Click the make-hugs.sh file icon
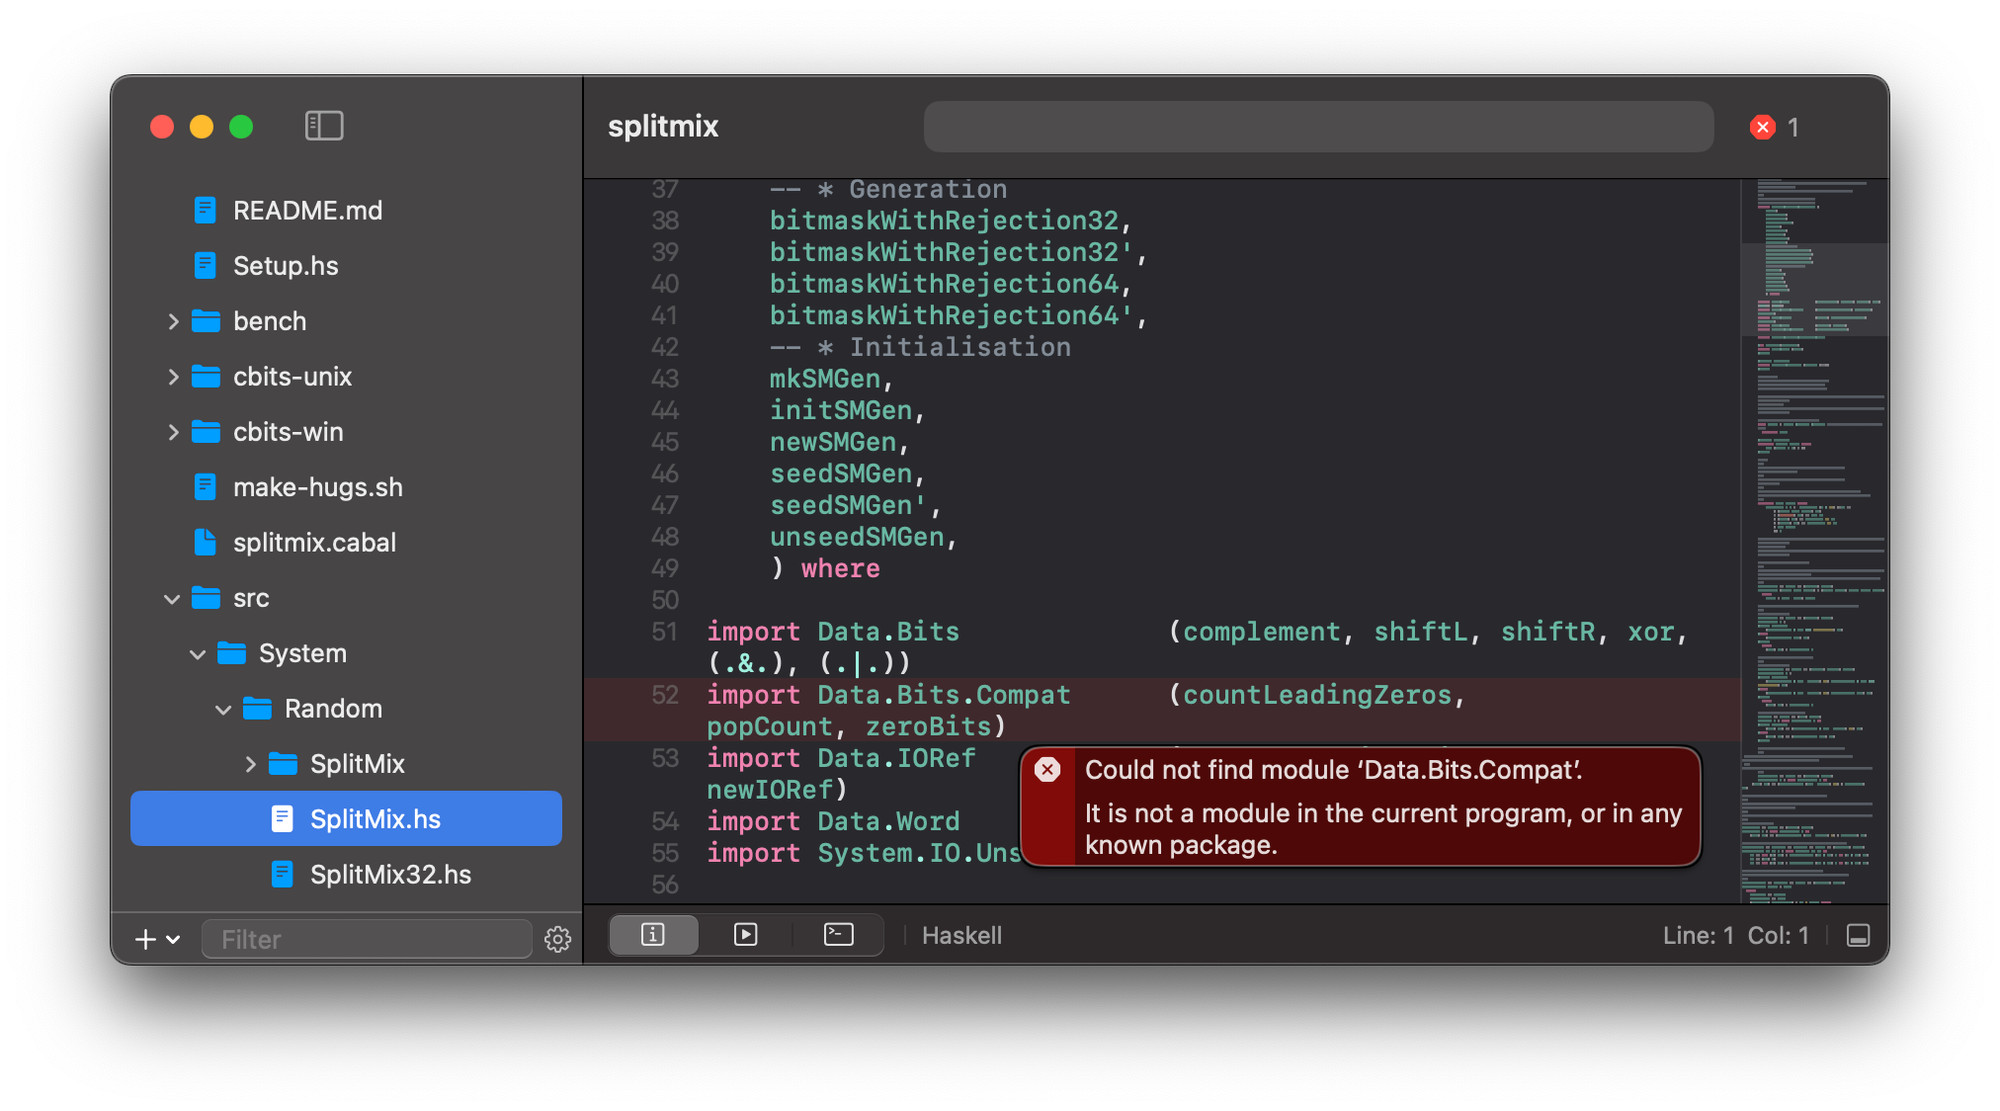Image resolution: width=2000 pixels, height=1111 pixels. point(205,487)
